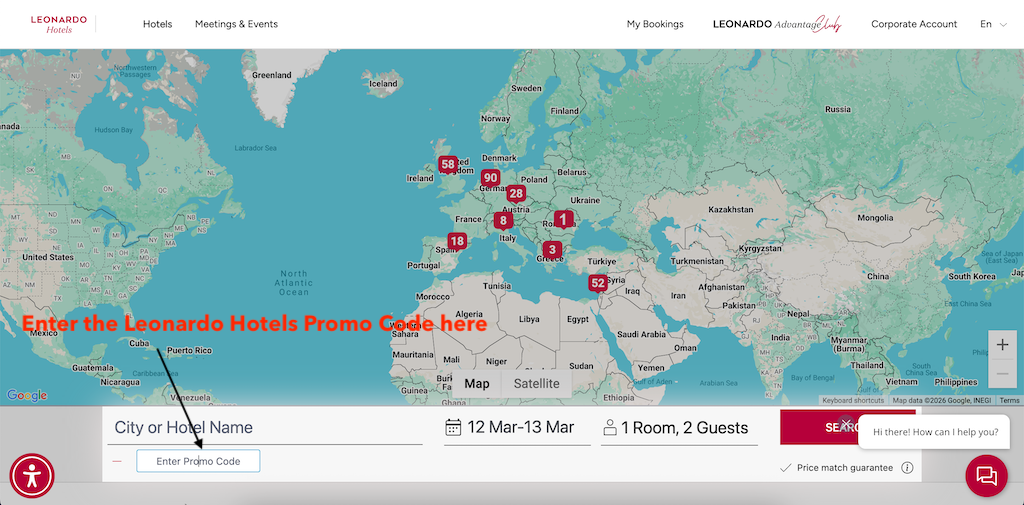Screen dimensions: 1024x505
Task: Click the calendar icon beside the dates
Action: pyautogui.click(x=453, y=427)
